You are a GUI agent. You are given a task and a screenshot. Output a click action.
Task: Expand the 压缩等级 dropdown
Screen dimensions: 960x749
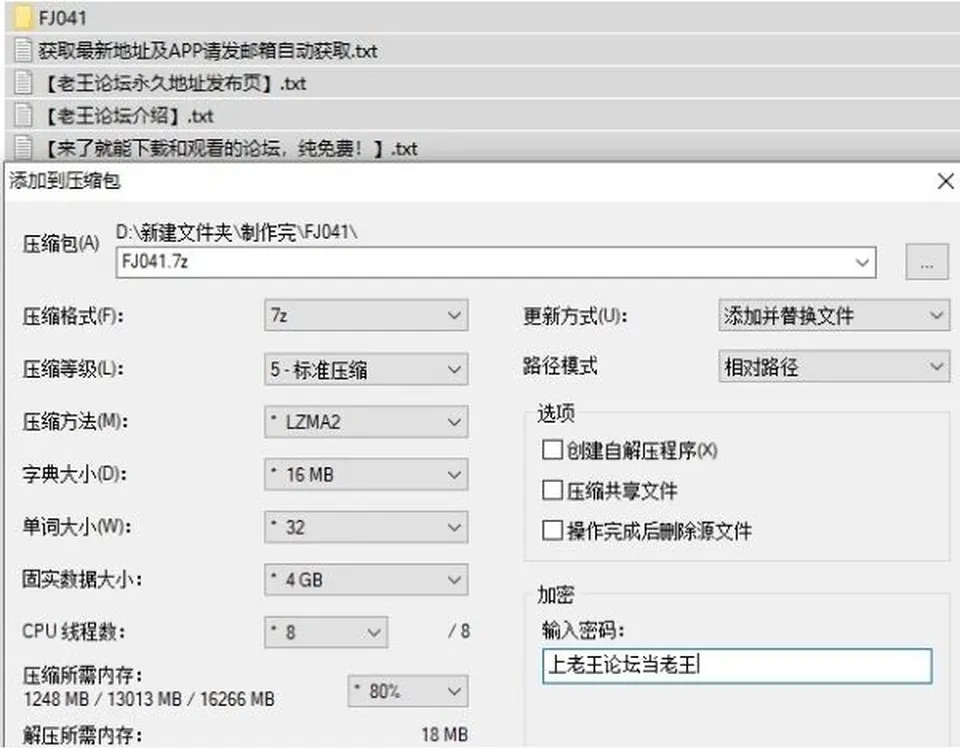366,369
